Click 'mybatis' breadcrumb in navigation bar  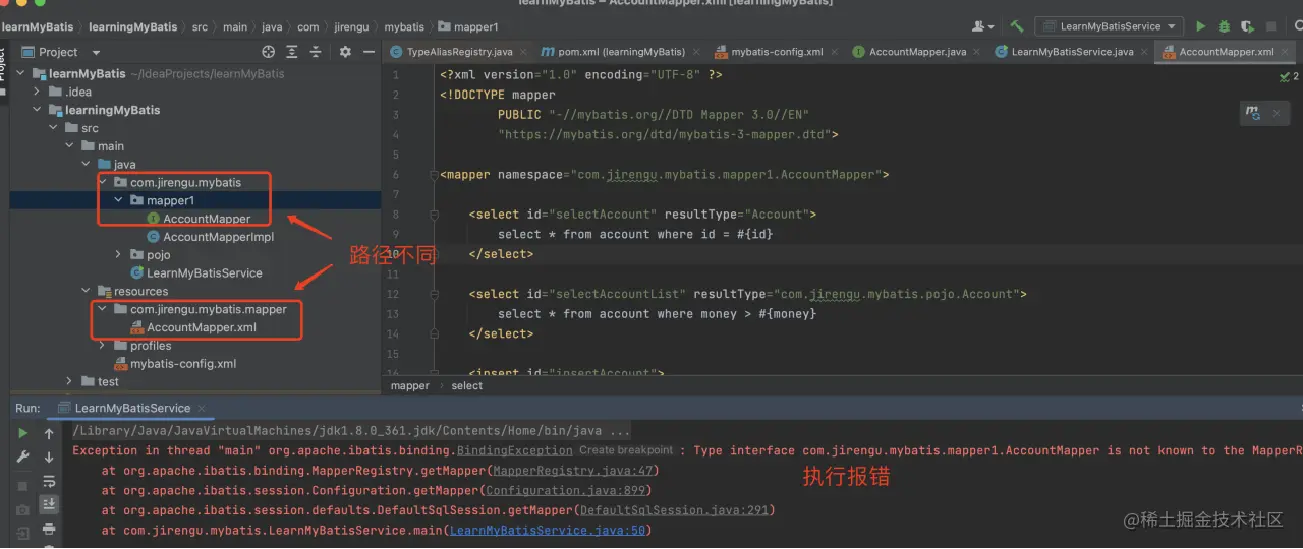[x=404, y=27]
